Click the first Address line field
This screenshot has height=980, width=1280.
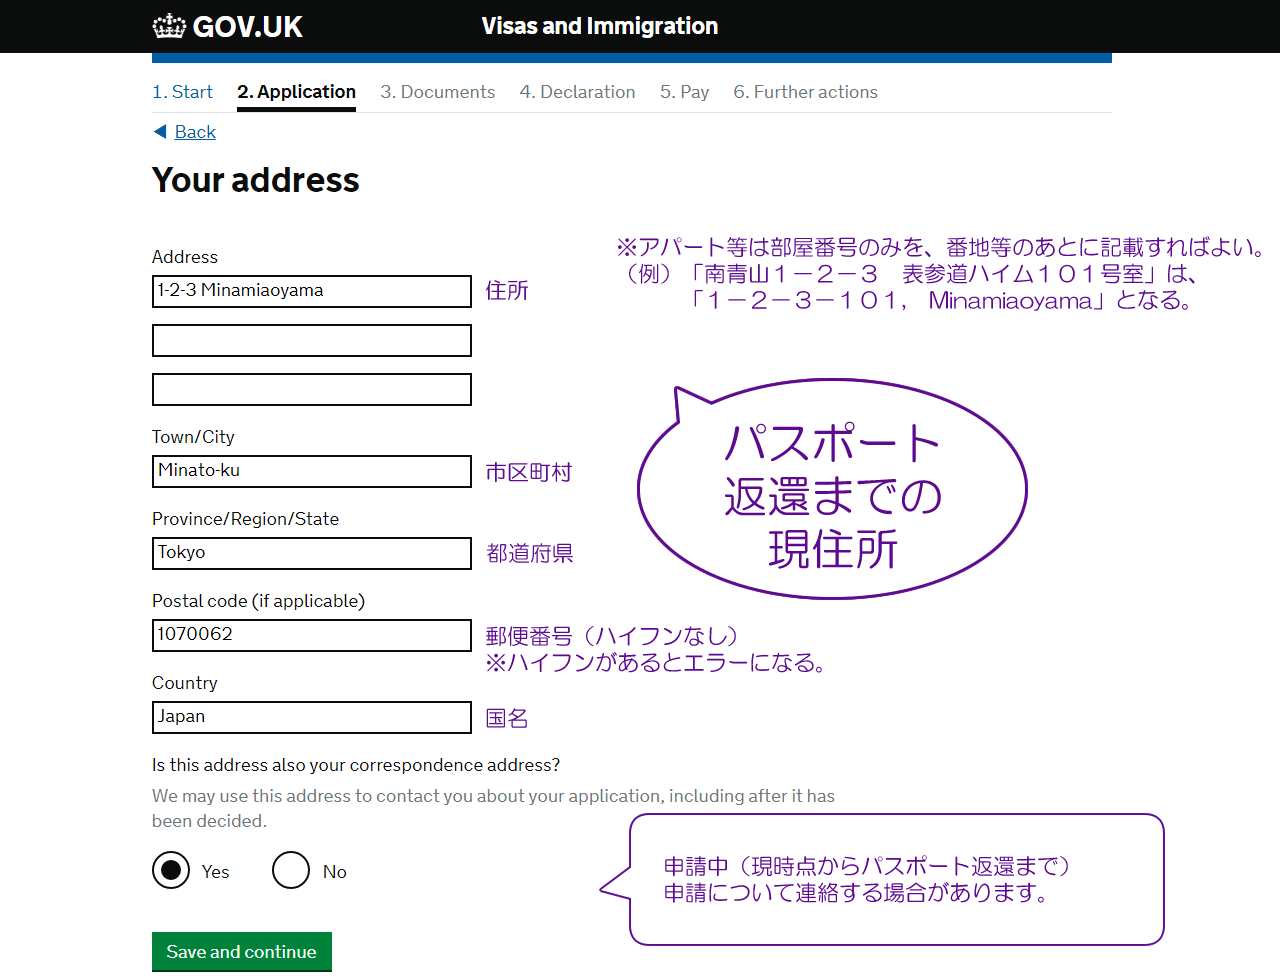pos(312,291)
